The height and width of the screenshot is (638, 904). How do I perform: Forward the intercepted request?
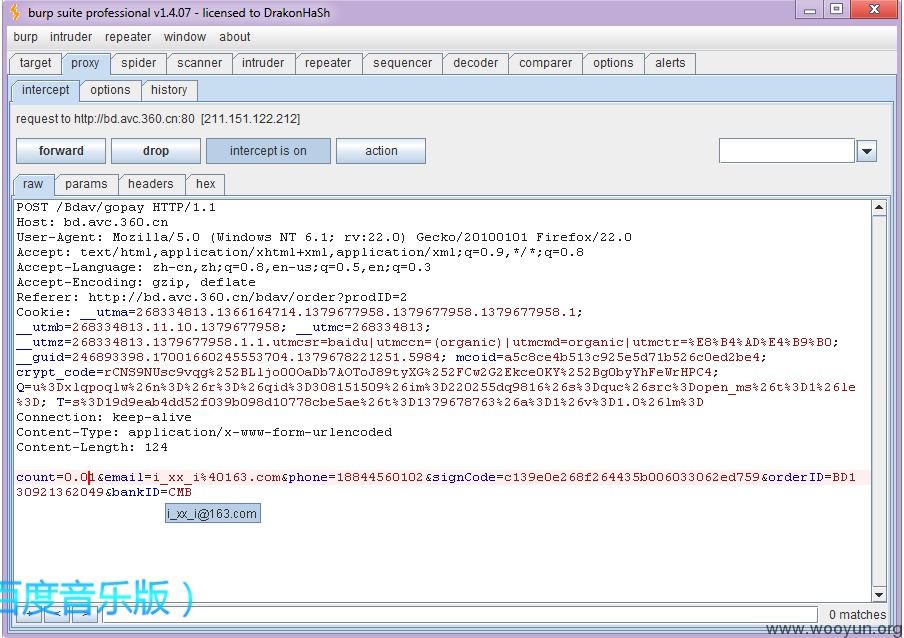pyautogui.click(x=61, y=151)
